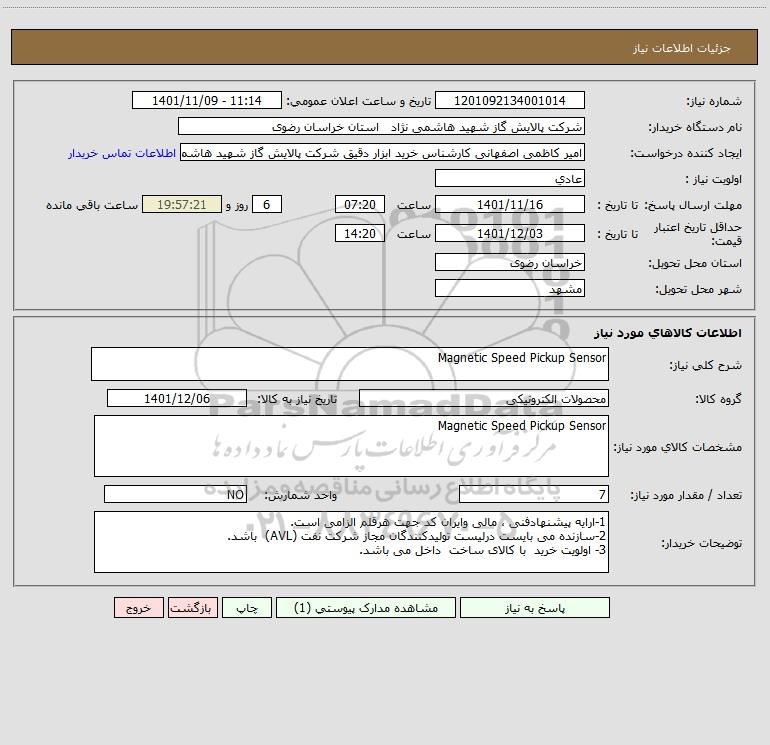
Task: Click the تعداد / مقدار مورد نیاز label
Action: pyautogui.click(x=686, y=496)
